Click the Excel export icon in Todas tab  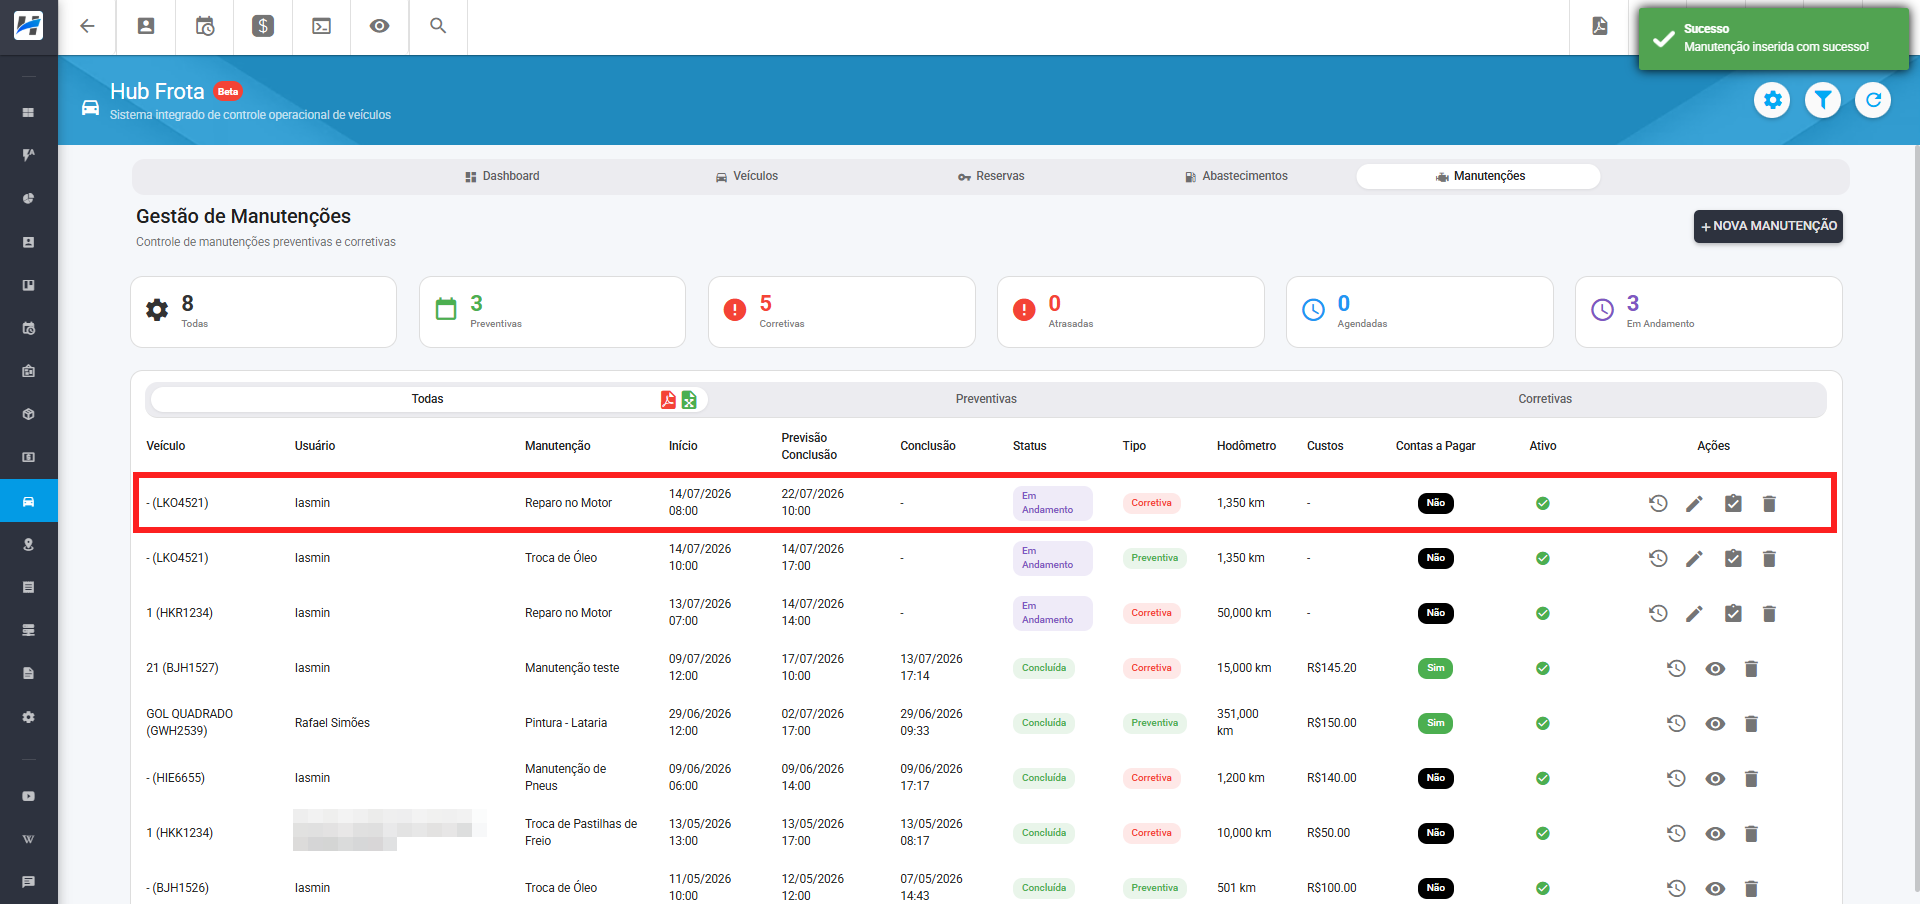click(x=689, y=400)
